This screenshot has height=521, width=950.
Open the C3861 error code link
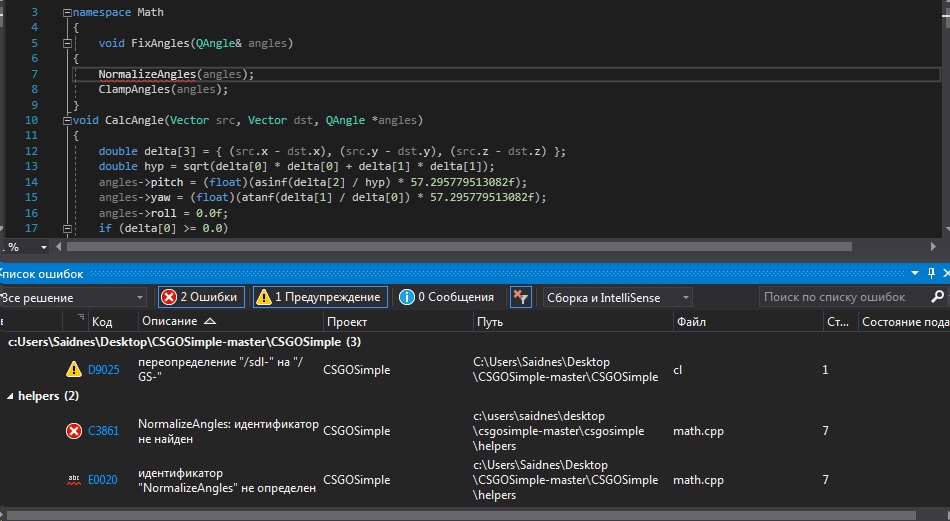click(x=104, y=431)
